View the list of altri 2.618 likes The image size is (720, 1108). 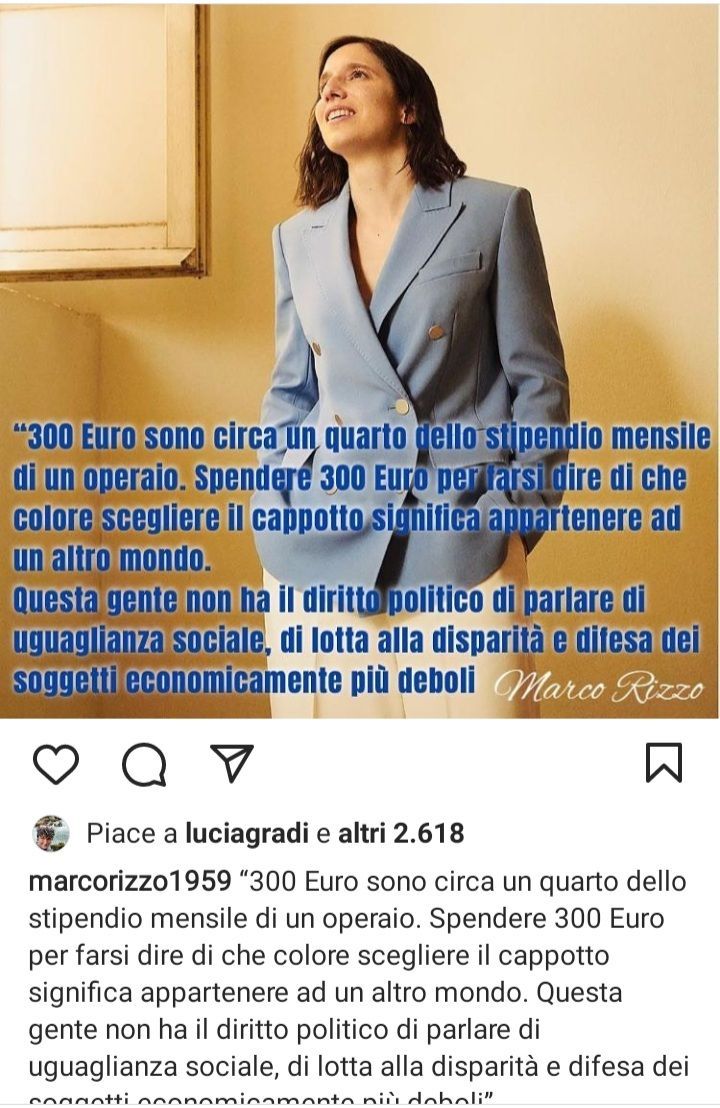(401, 833)
